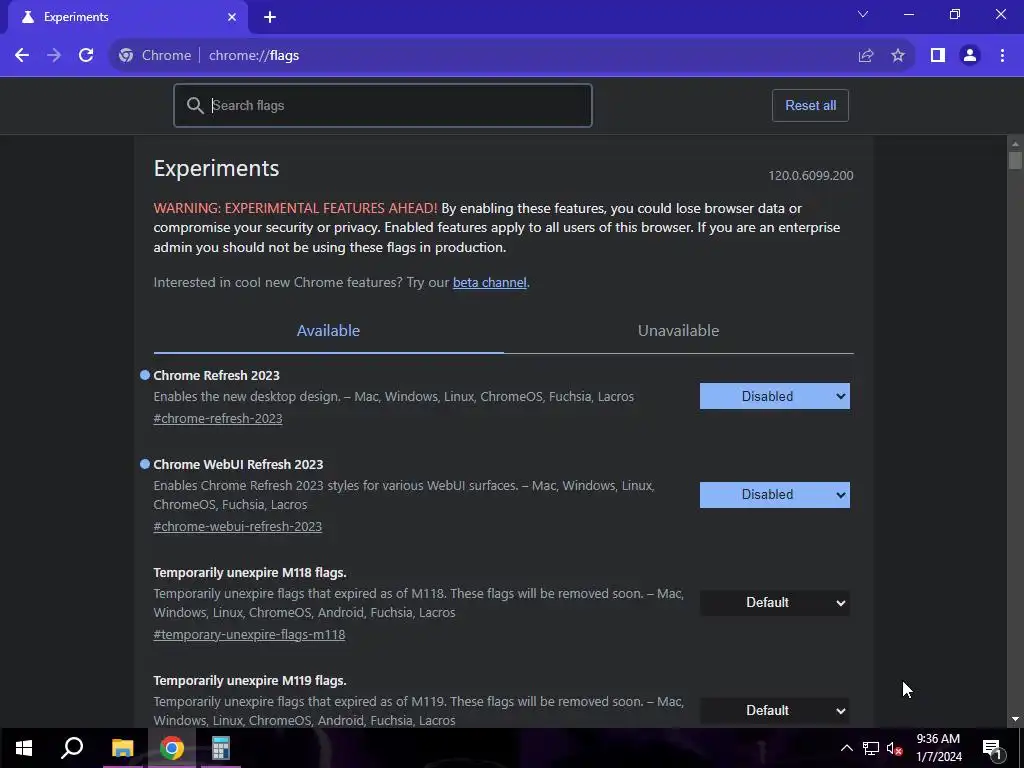Image resolution: width=1024 pixels, height=768 pixels.
Task: Open the Chrome WebUI Refresh 2023 dropdown
Action: coord(775,495)
